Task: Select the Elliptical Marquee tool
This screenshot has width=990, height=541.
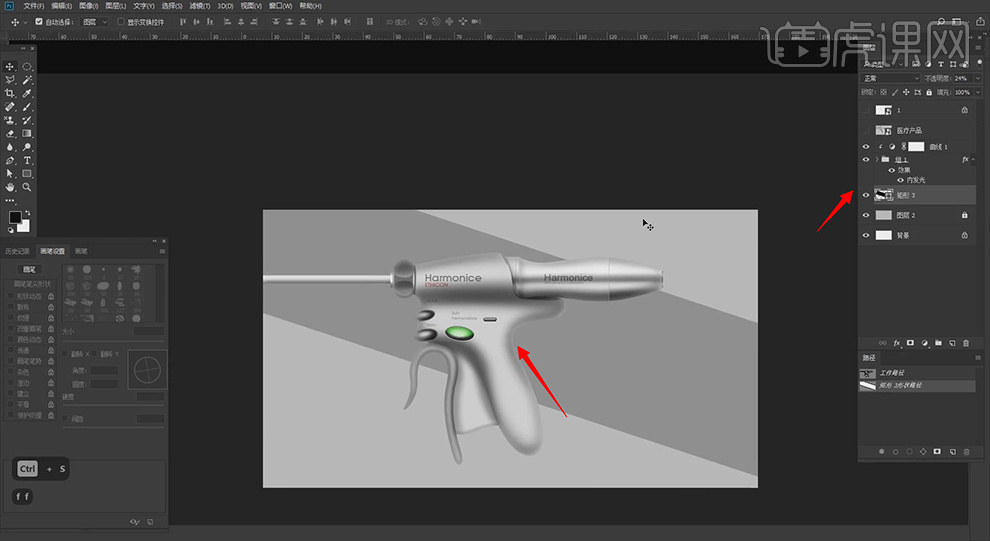Action: click(x=27, y=66)
